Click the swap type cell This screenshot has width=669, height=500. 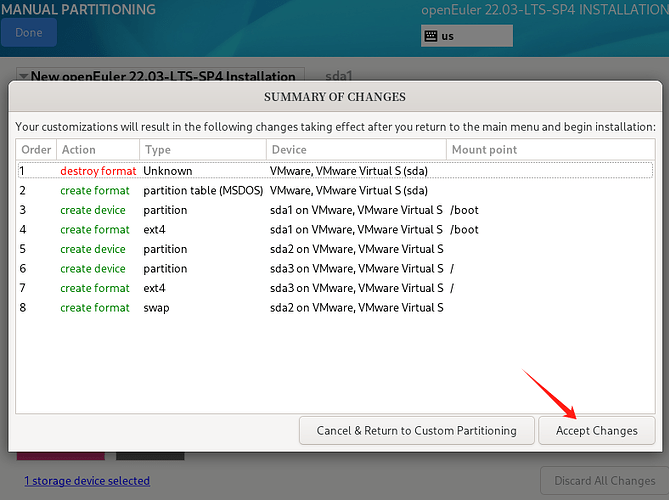[x=156, y=308]
